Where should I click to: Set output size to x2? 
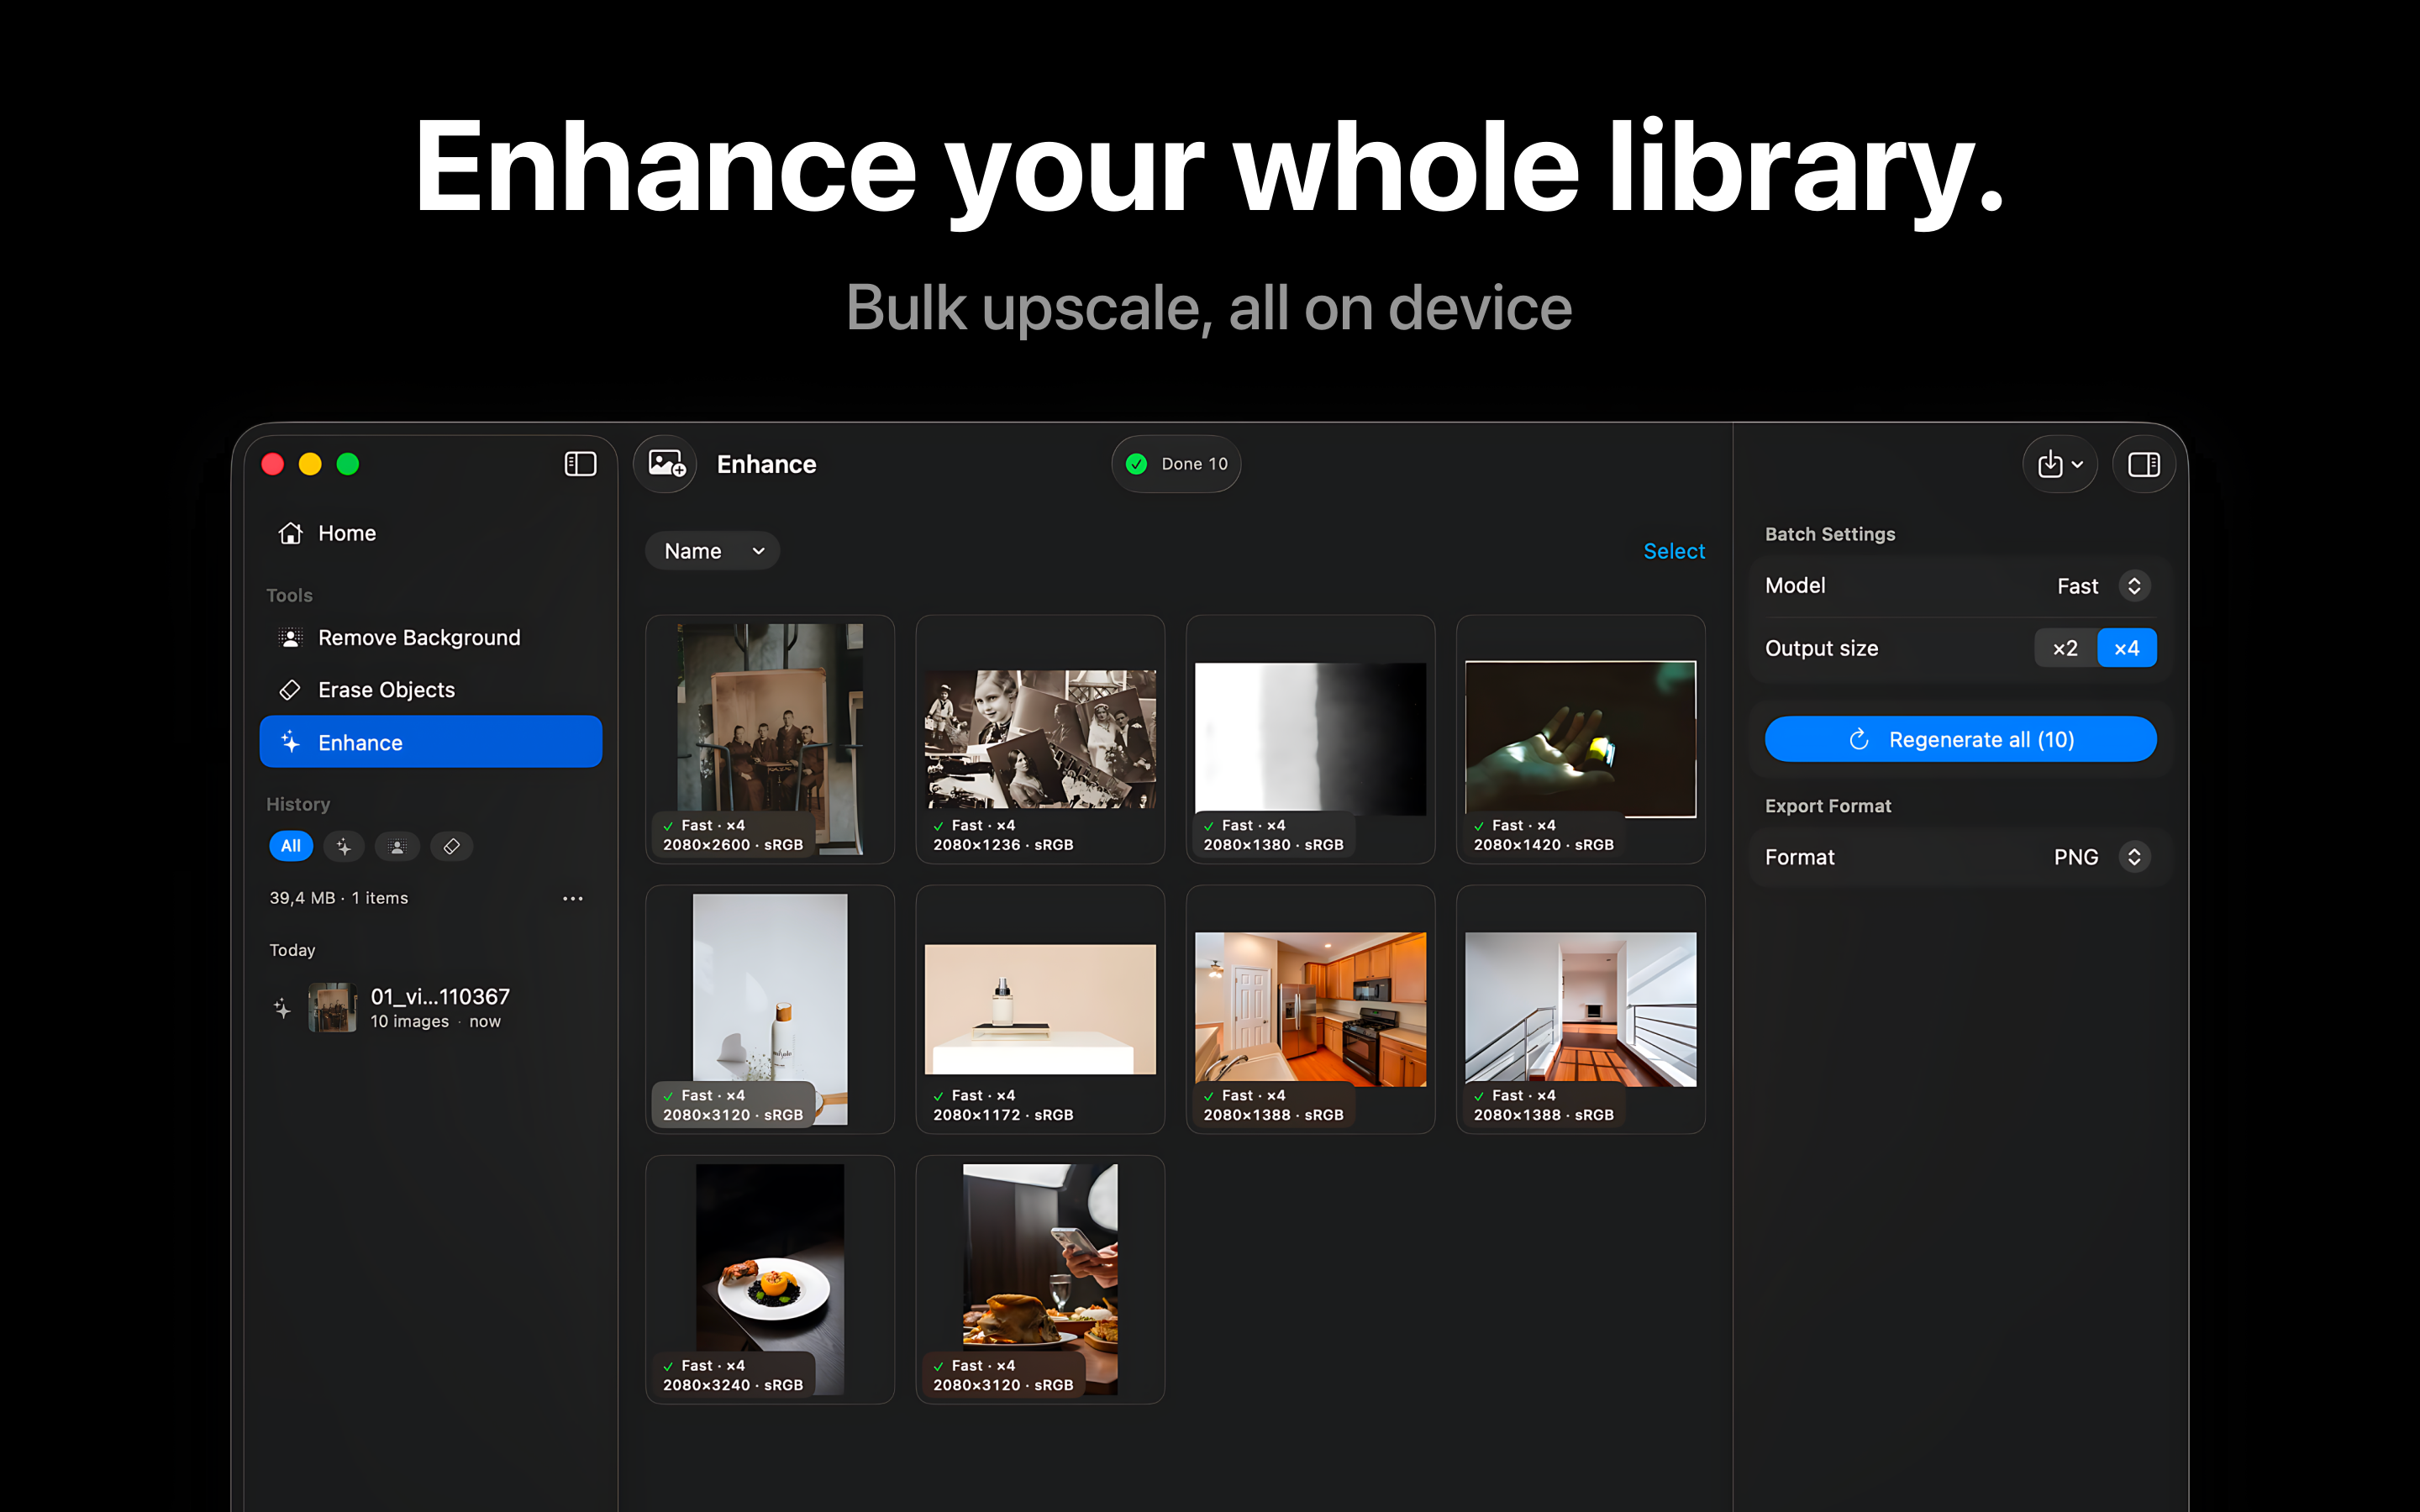(x=2065, y=648)
